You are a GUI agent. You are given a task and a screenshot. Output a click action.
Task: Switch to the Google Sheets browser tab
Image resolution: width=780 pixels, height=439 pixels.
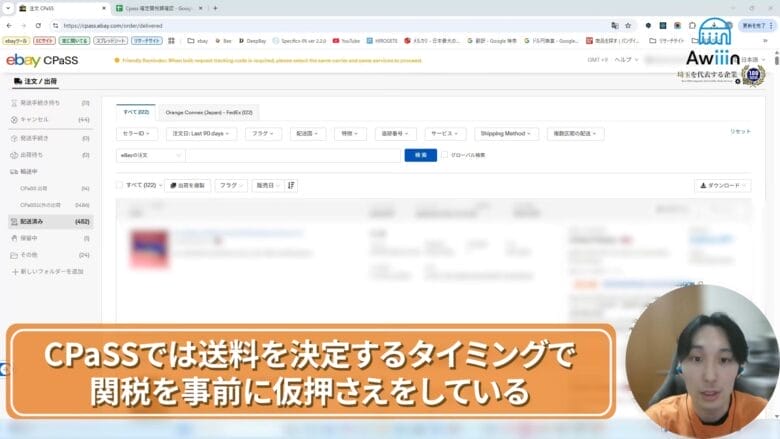(x=159, y=8)
